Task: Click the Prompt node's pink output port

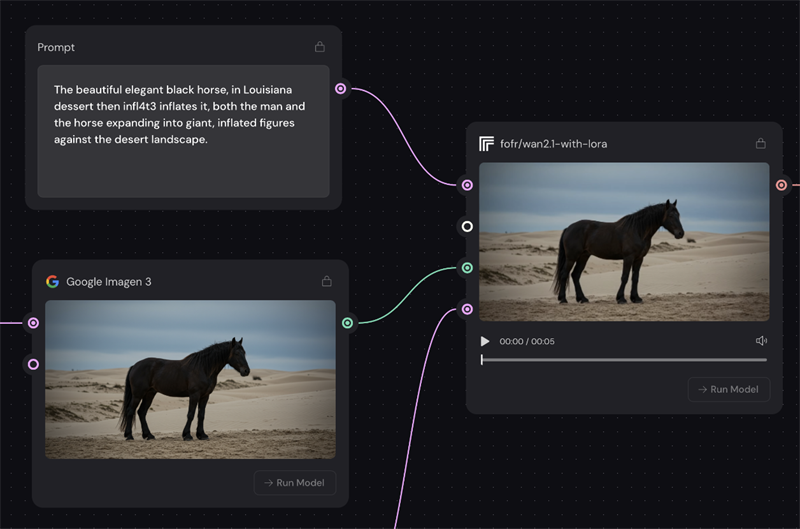Action: click(x=341, y=89)
